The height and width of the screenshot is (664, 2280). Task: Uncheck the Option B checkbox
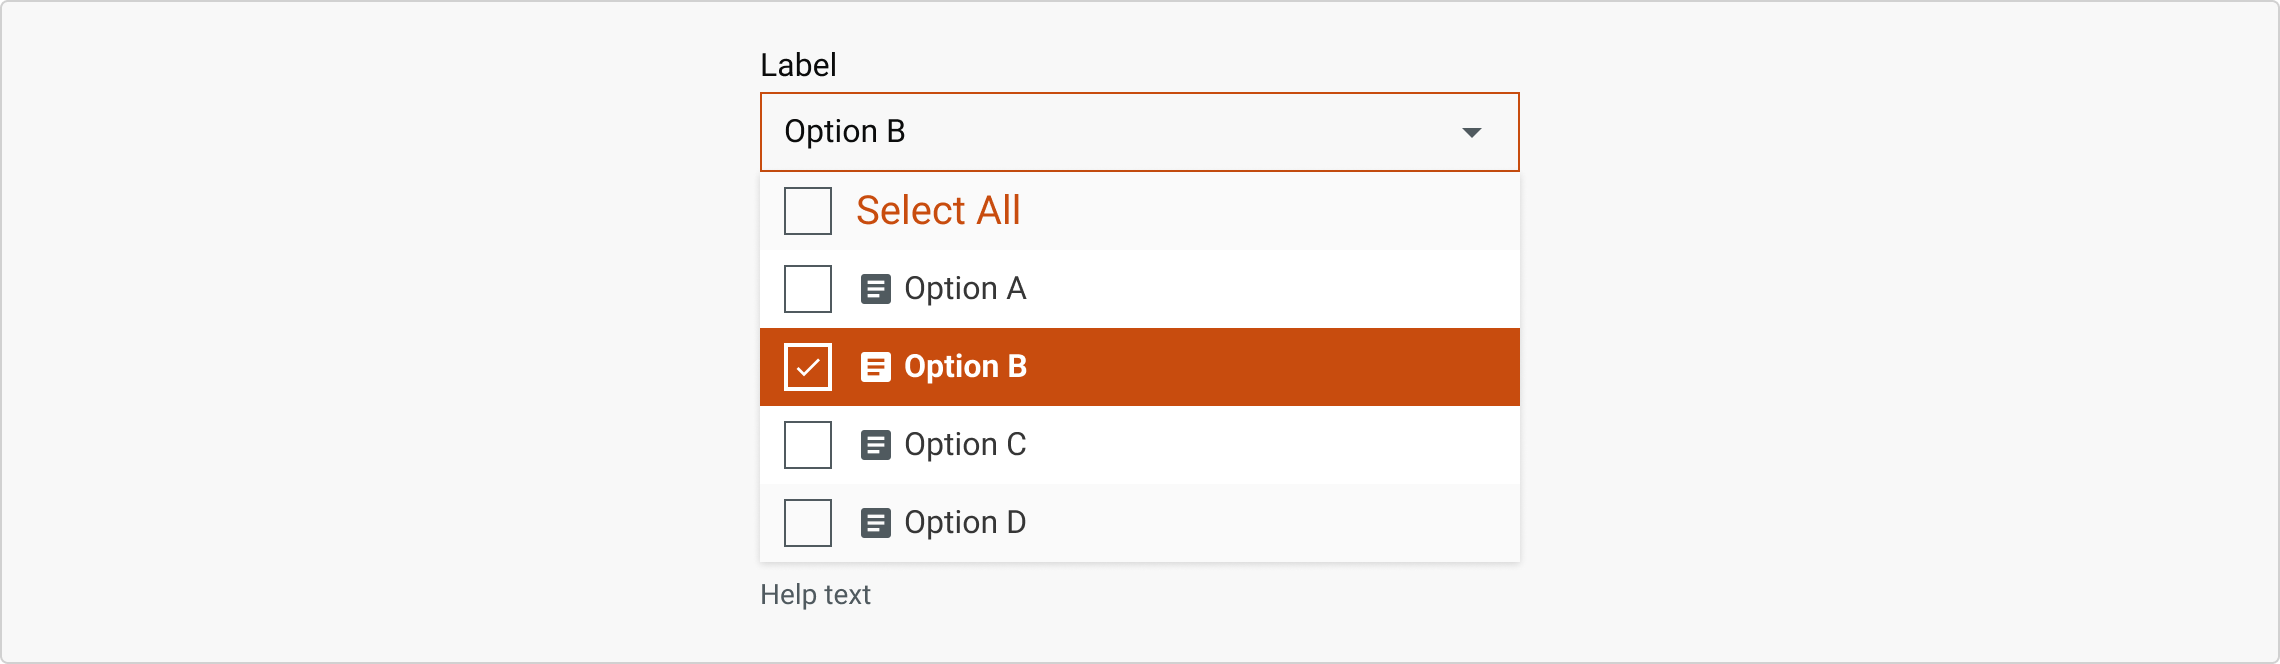pyautogui.click(x=808, y=367)
